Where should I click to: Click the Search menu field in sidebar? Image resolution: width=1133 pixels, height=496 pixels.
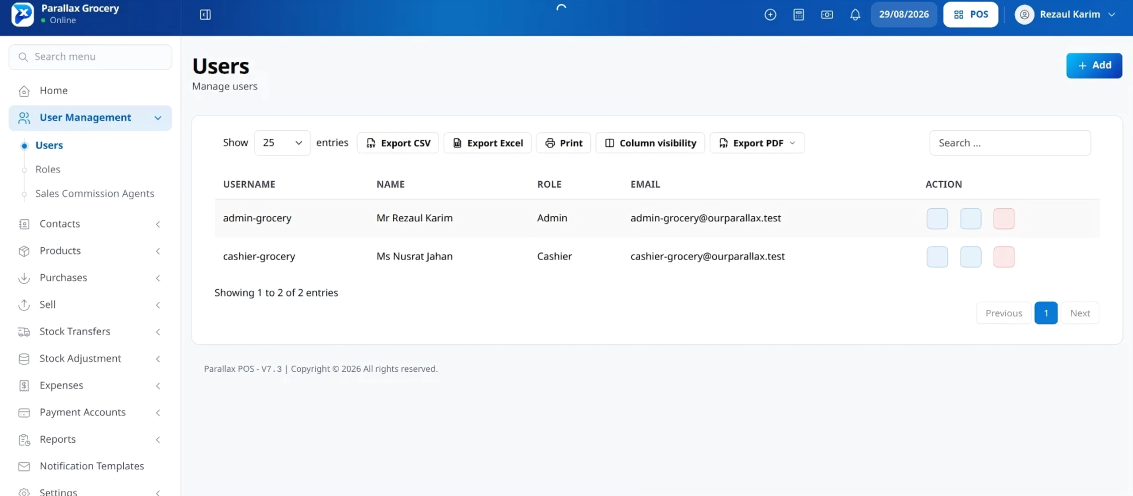click(90, 57)
